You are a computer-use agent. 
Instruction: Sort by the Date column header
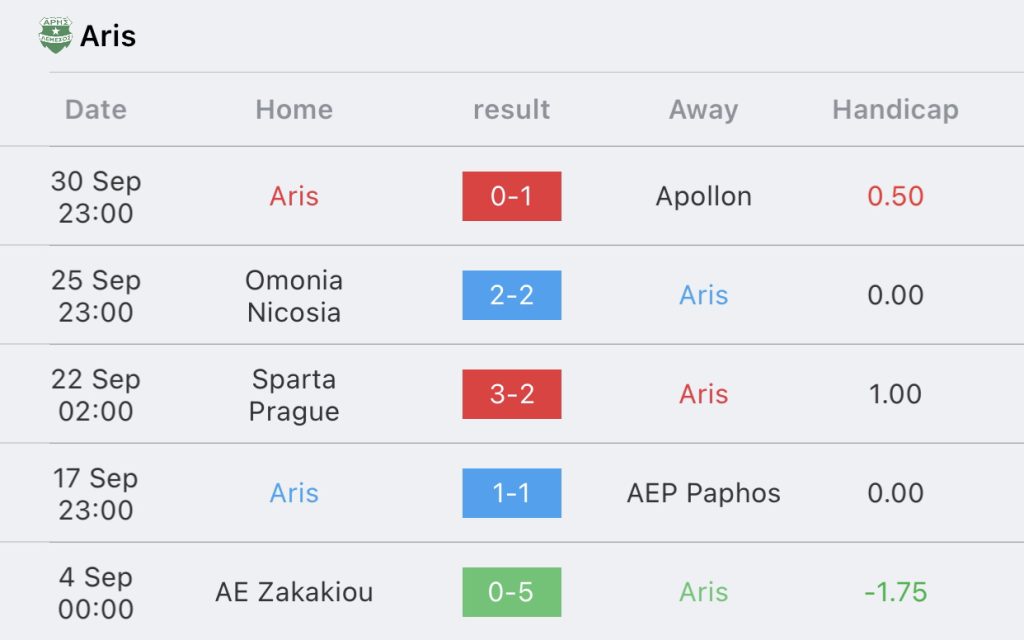coord(95,110)
